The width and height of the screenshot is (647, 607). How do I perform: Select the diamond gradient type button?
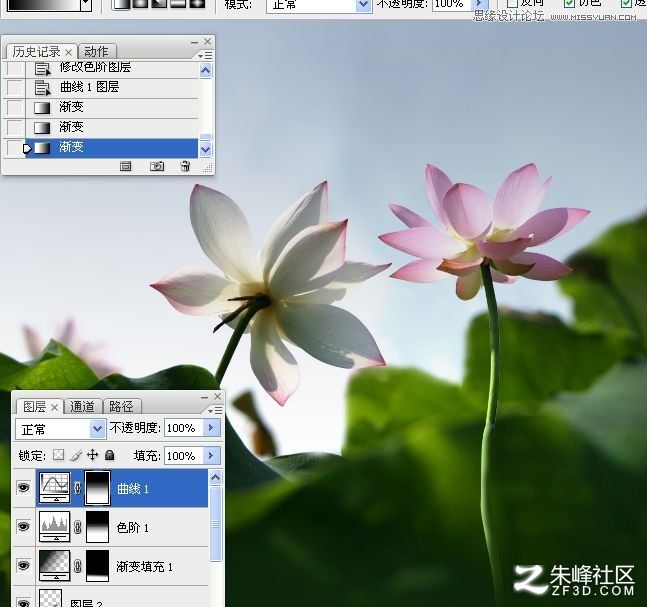coord(198,4)
